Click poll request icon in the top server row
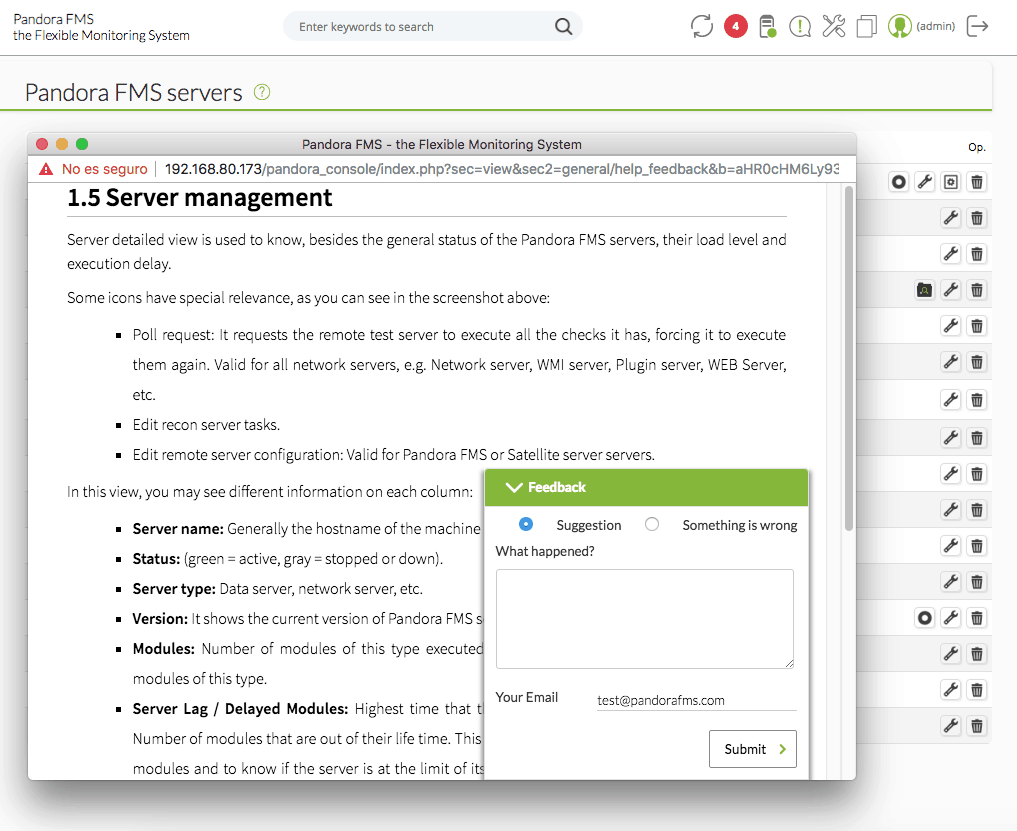 (x=898, y=182)
